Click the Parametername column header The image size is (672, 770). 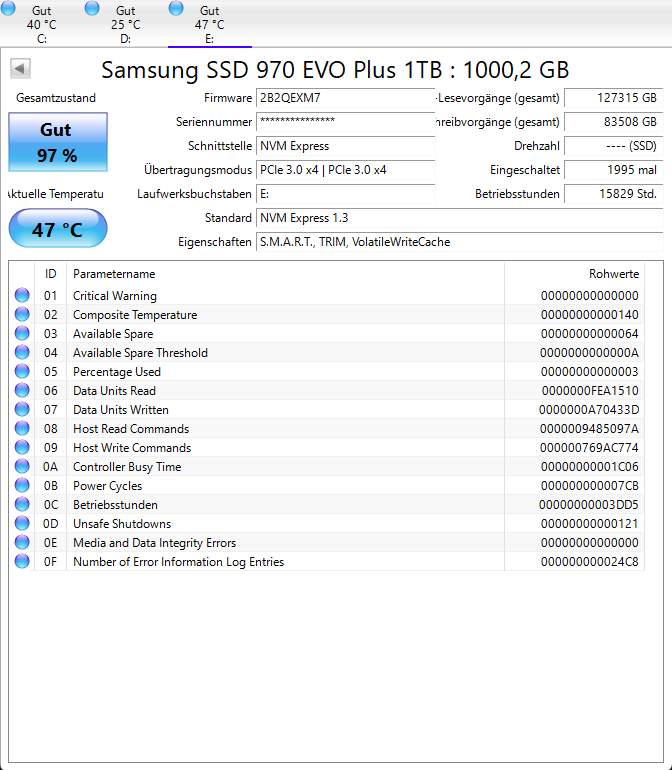(x=285, y=274)
